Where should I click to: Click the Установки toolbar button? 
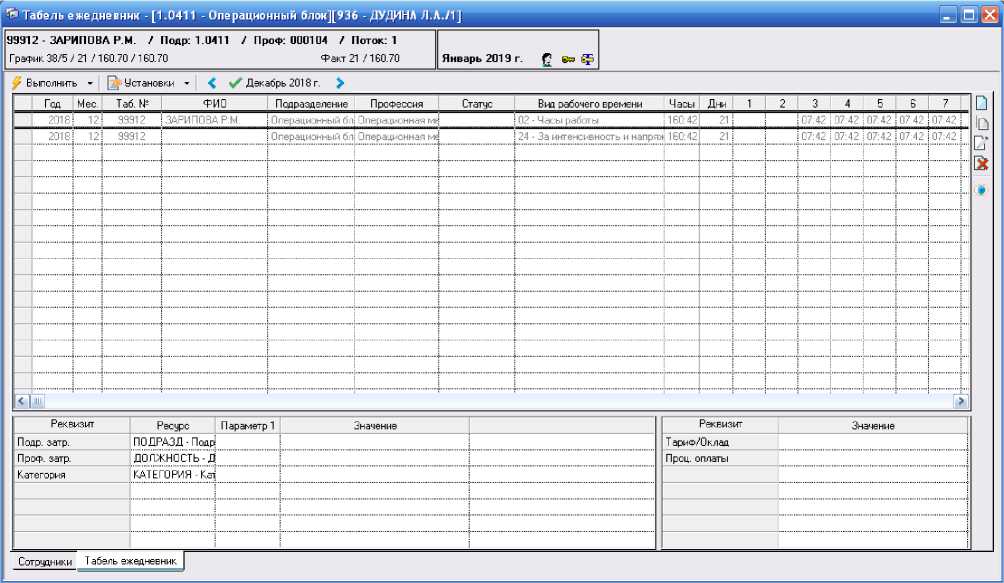point(141,83)
